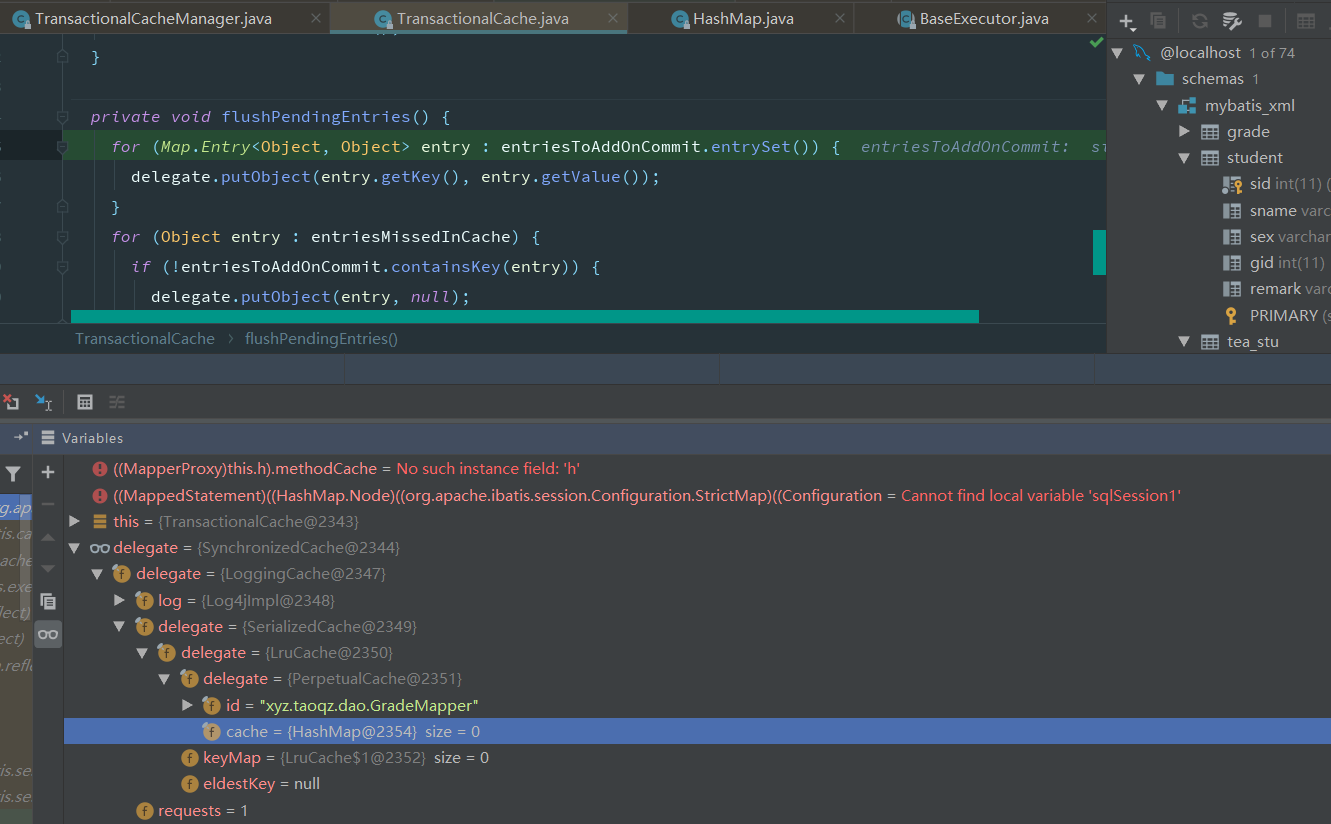1331x824 pixels.
Task: Close the TransactionalCacheManager.java tab
Action: click(x=316, y=19)
